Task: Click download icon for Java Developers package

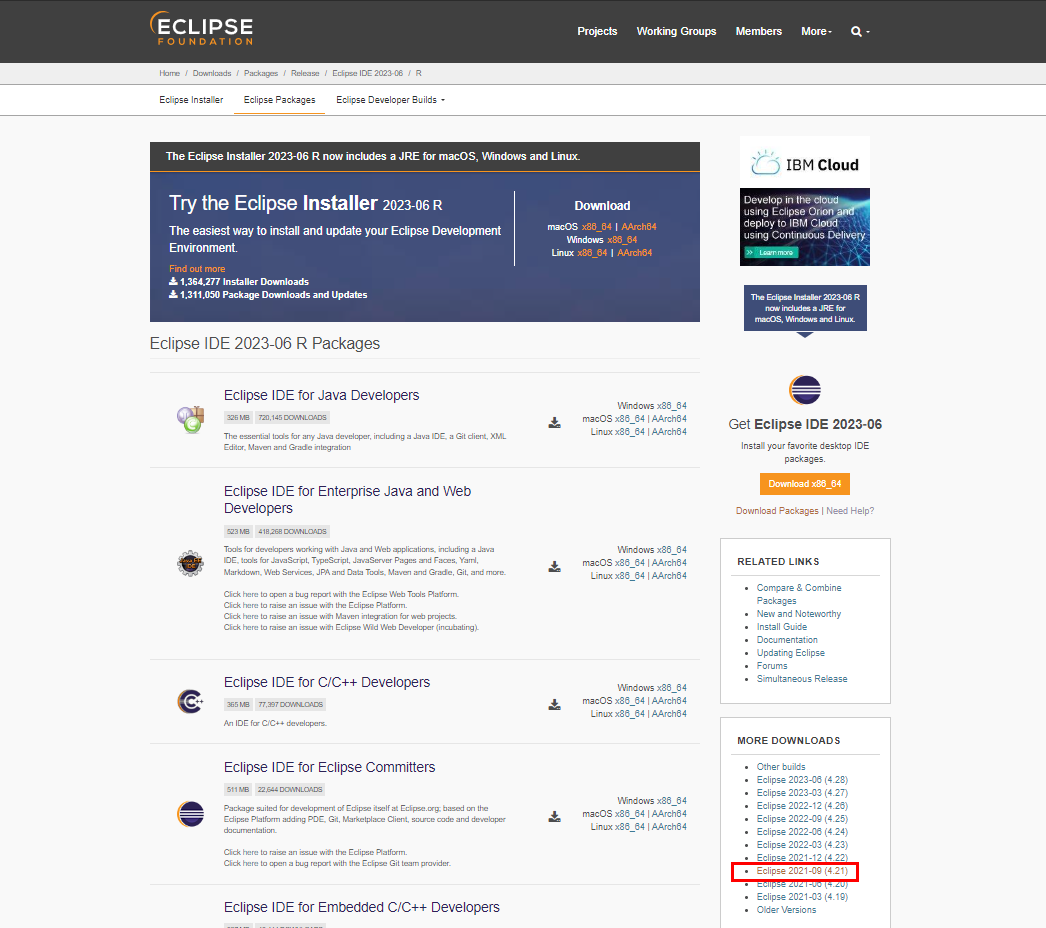Action: (x=554, y=422)
